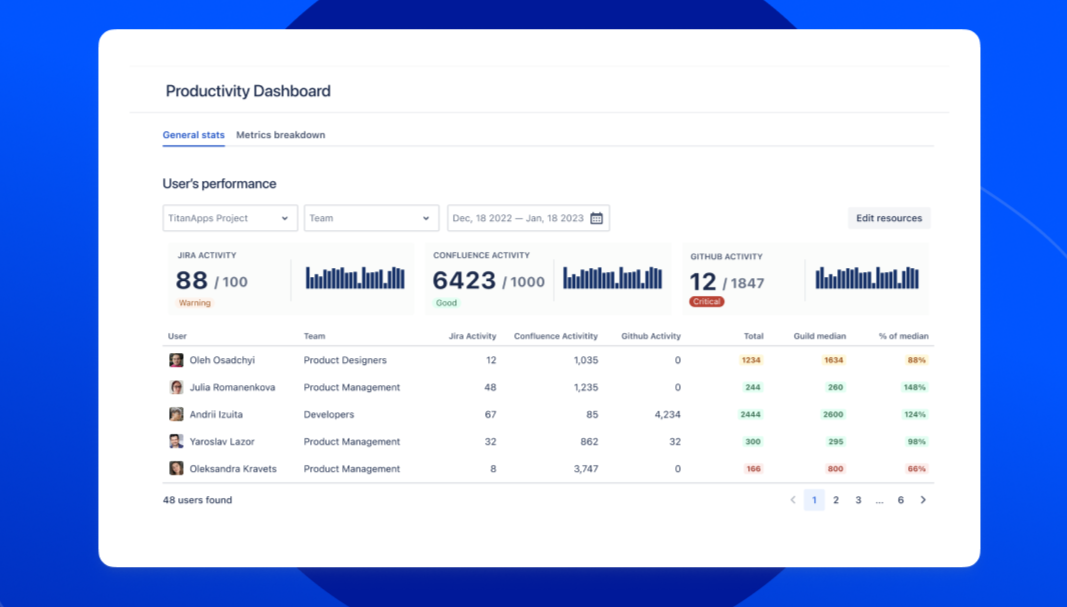Select page 2 in pagination

[x=836, y=500]
